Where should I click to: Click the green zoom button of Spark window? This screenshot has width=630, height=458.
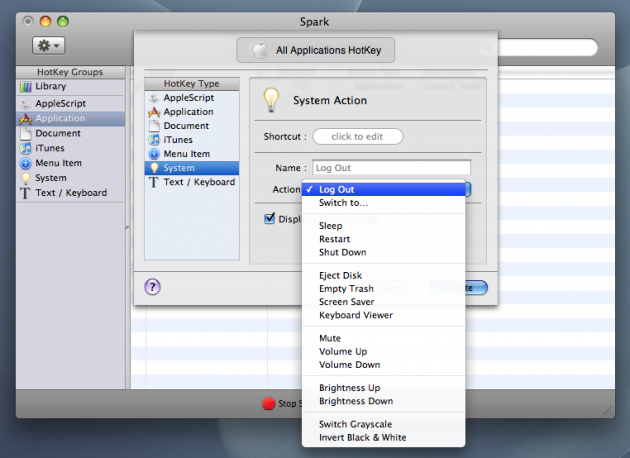pyautogui.click(x=63, y=21)
